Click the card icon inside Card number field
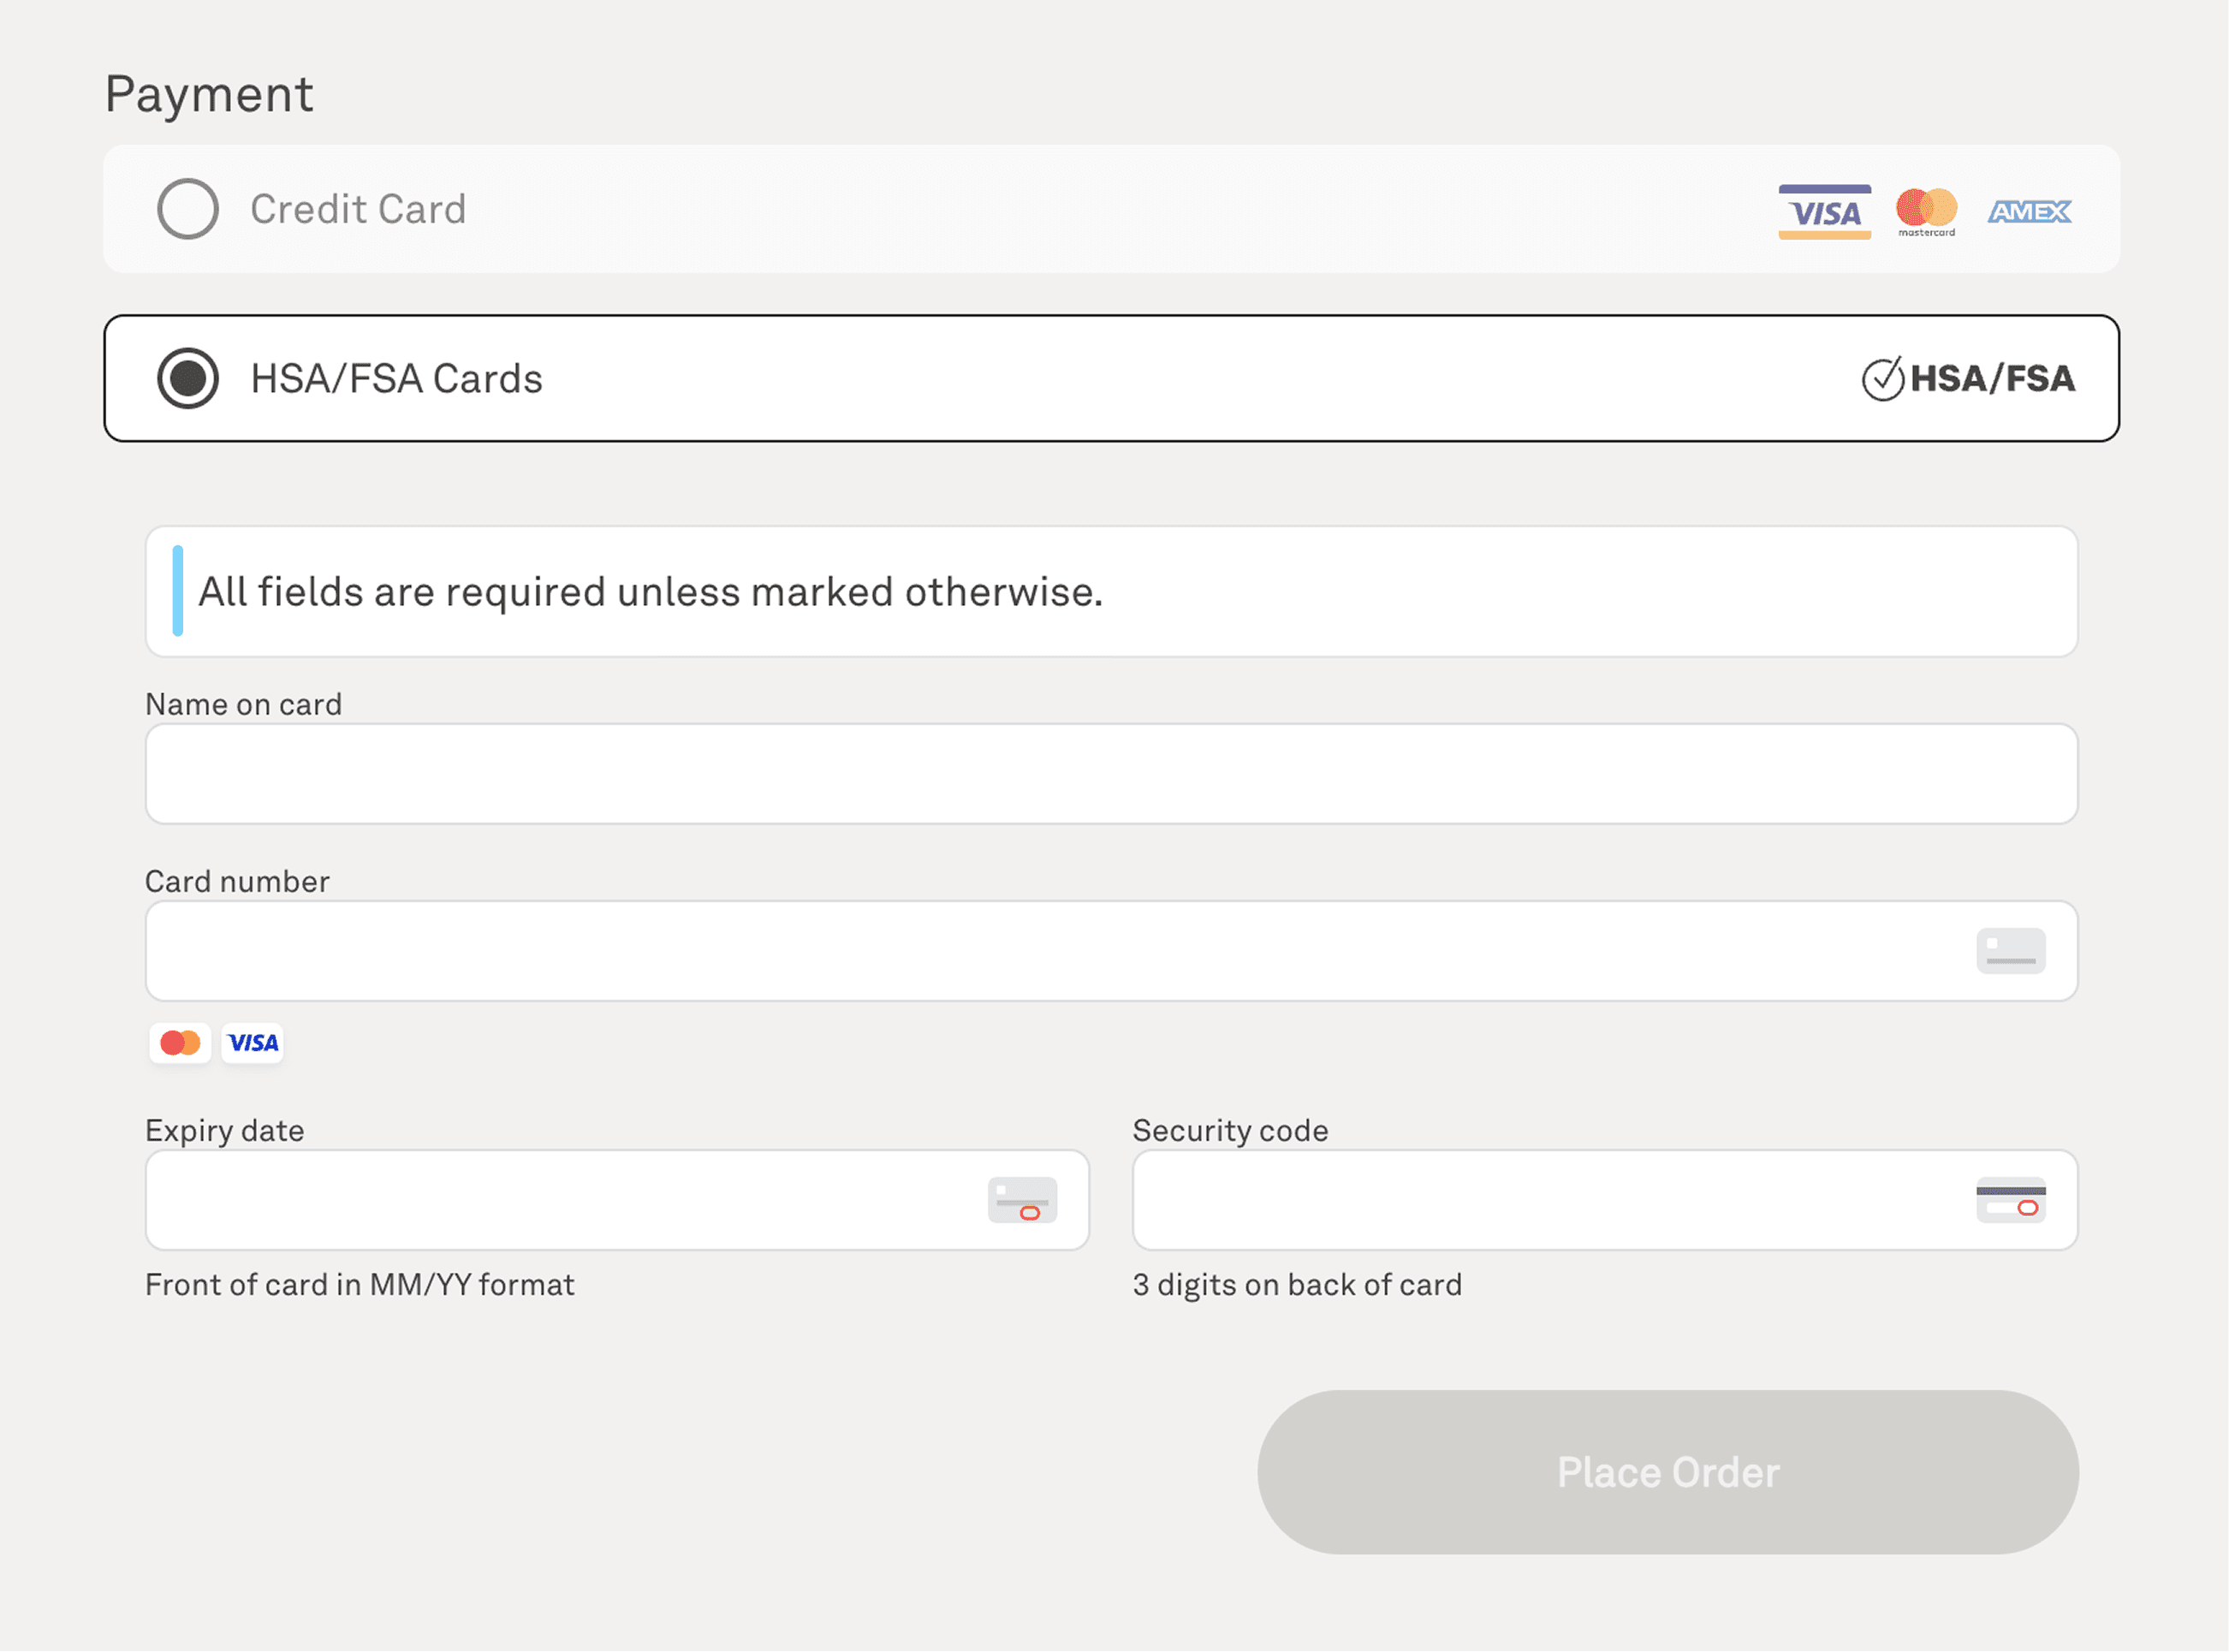Screen dimensions: 2229x1652 click(x=2010, y=950)
